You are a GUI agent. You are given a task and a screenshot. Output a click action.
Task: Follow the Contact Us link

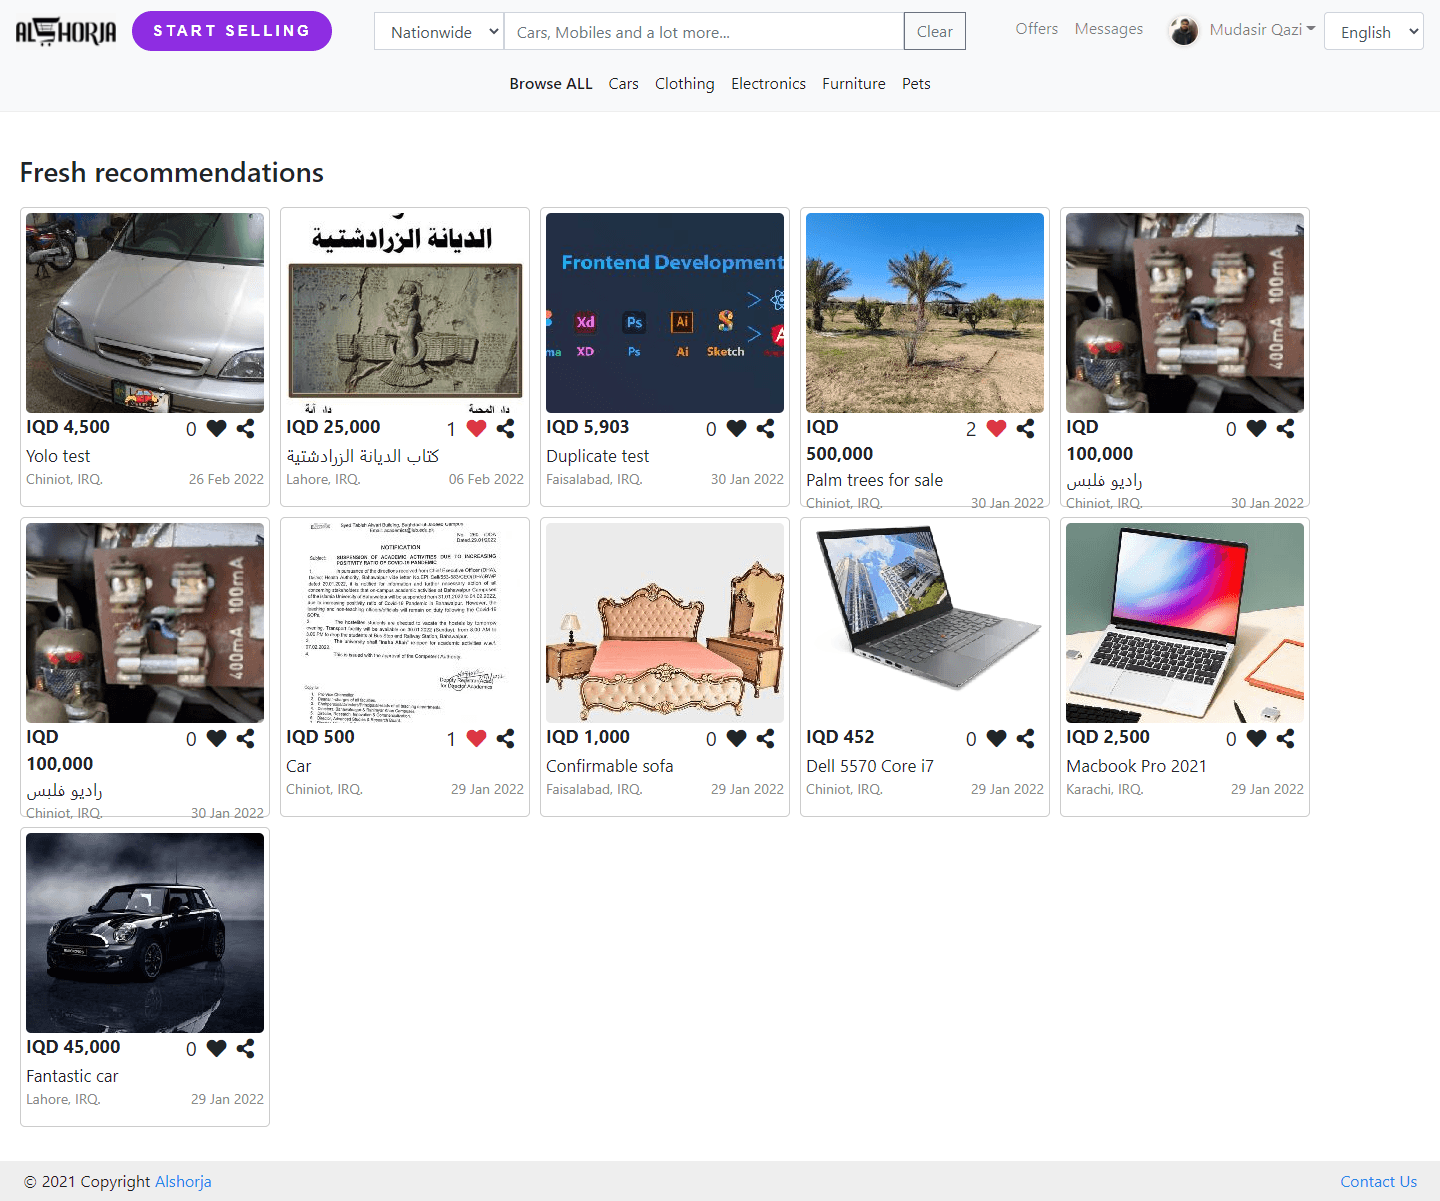click(x=1378, y=1181)
